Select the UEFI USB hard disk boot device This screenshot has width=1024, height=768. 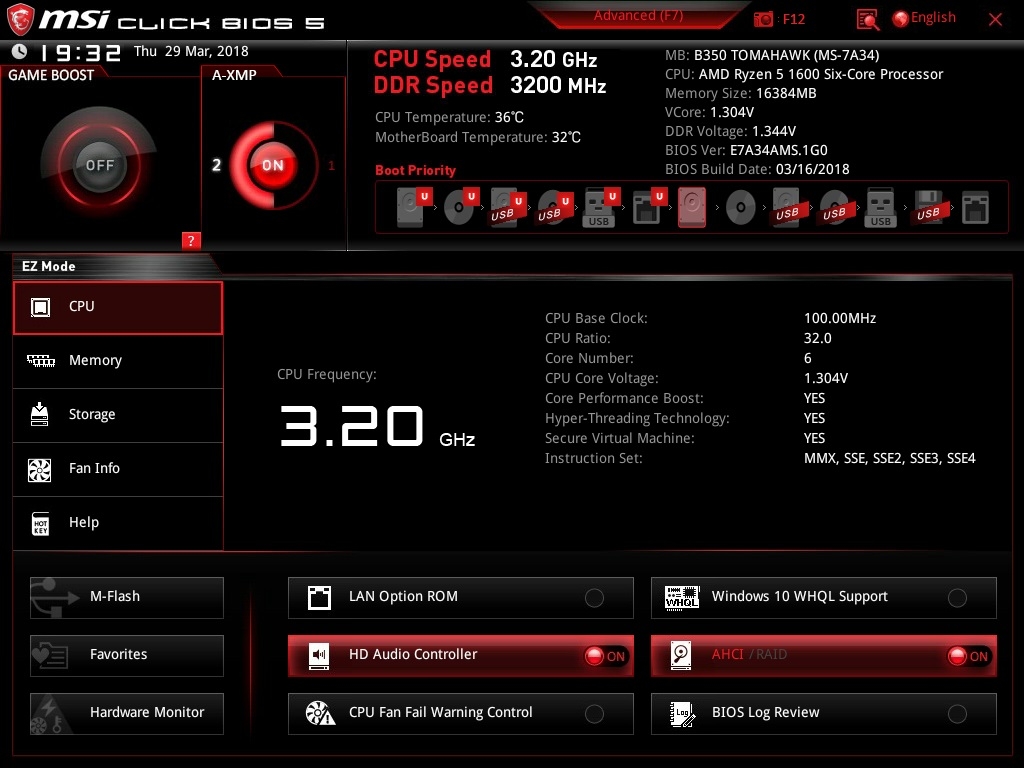click(508, 208)
